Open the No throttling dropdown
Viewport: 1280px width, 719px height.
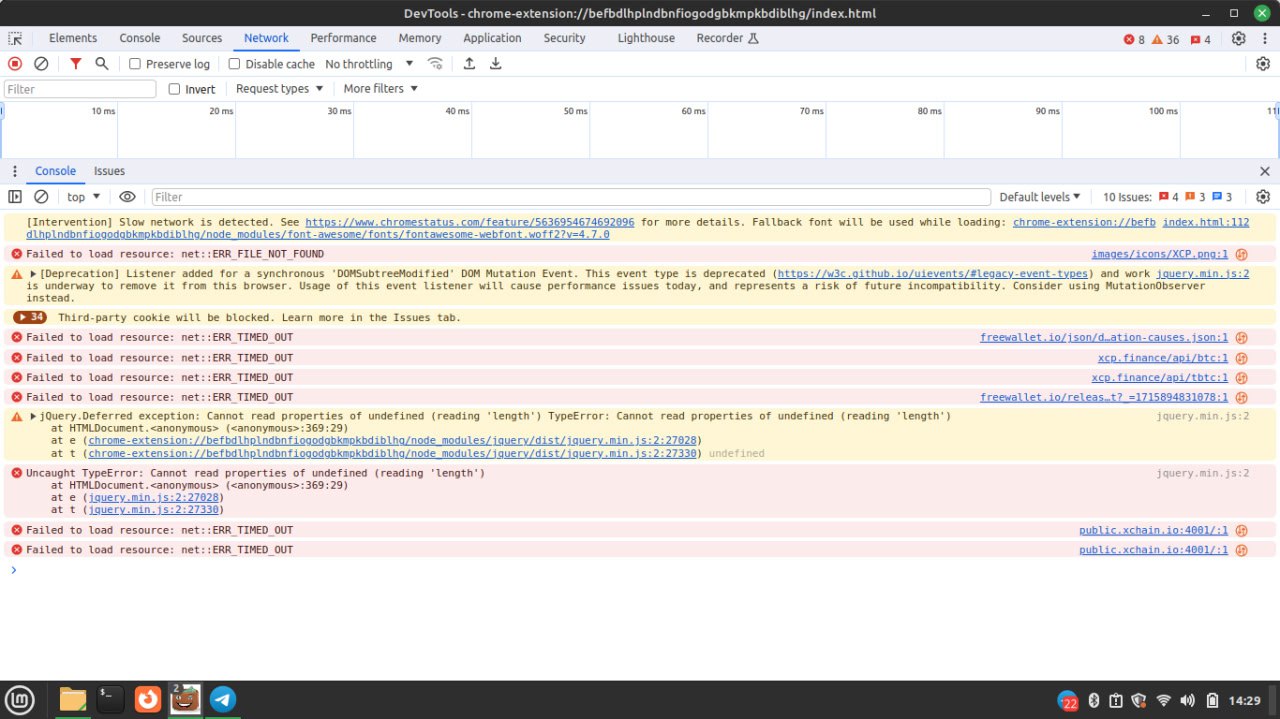pyautogui.click(x=366, y=64)
